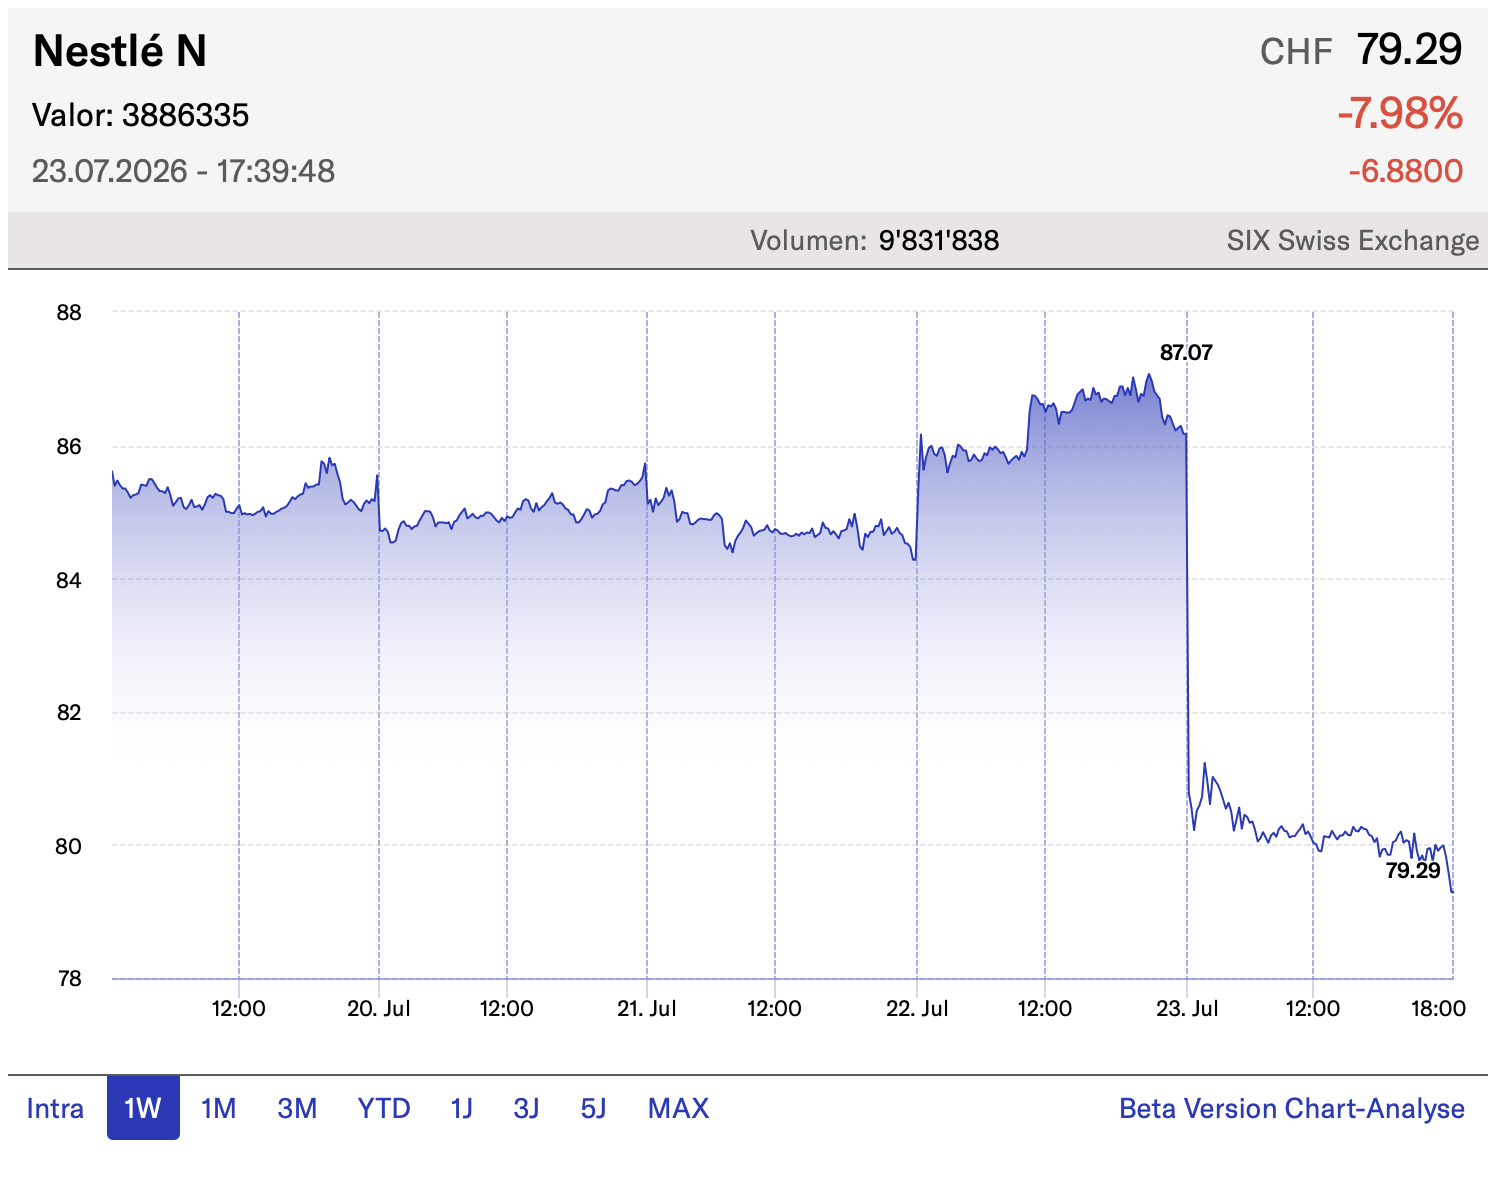1500x1192 pixels.
Task: Switch to YTD chart view
Action: coord(384,1108)
